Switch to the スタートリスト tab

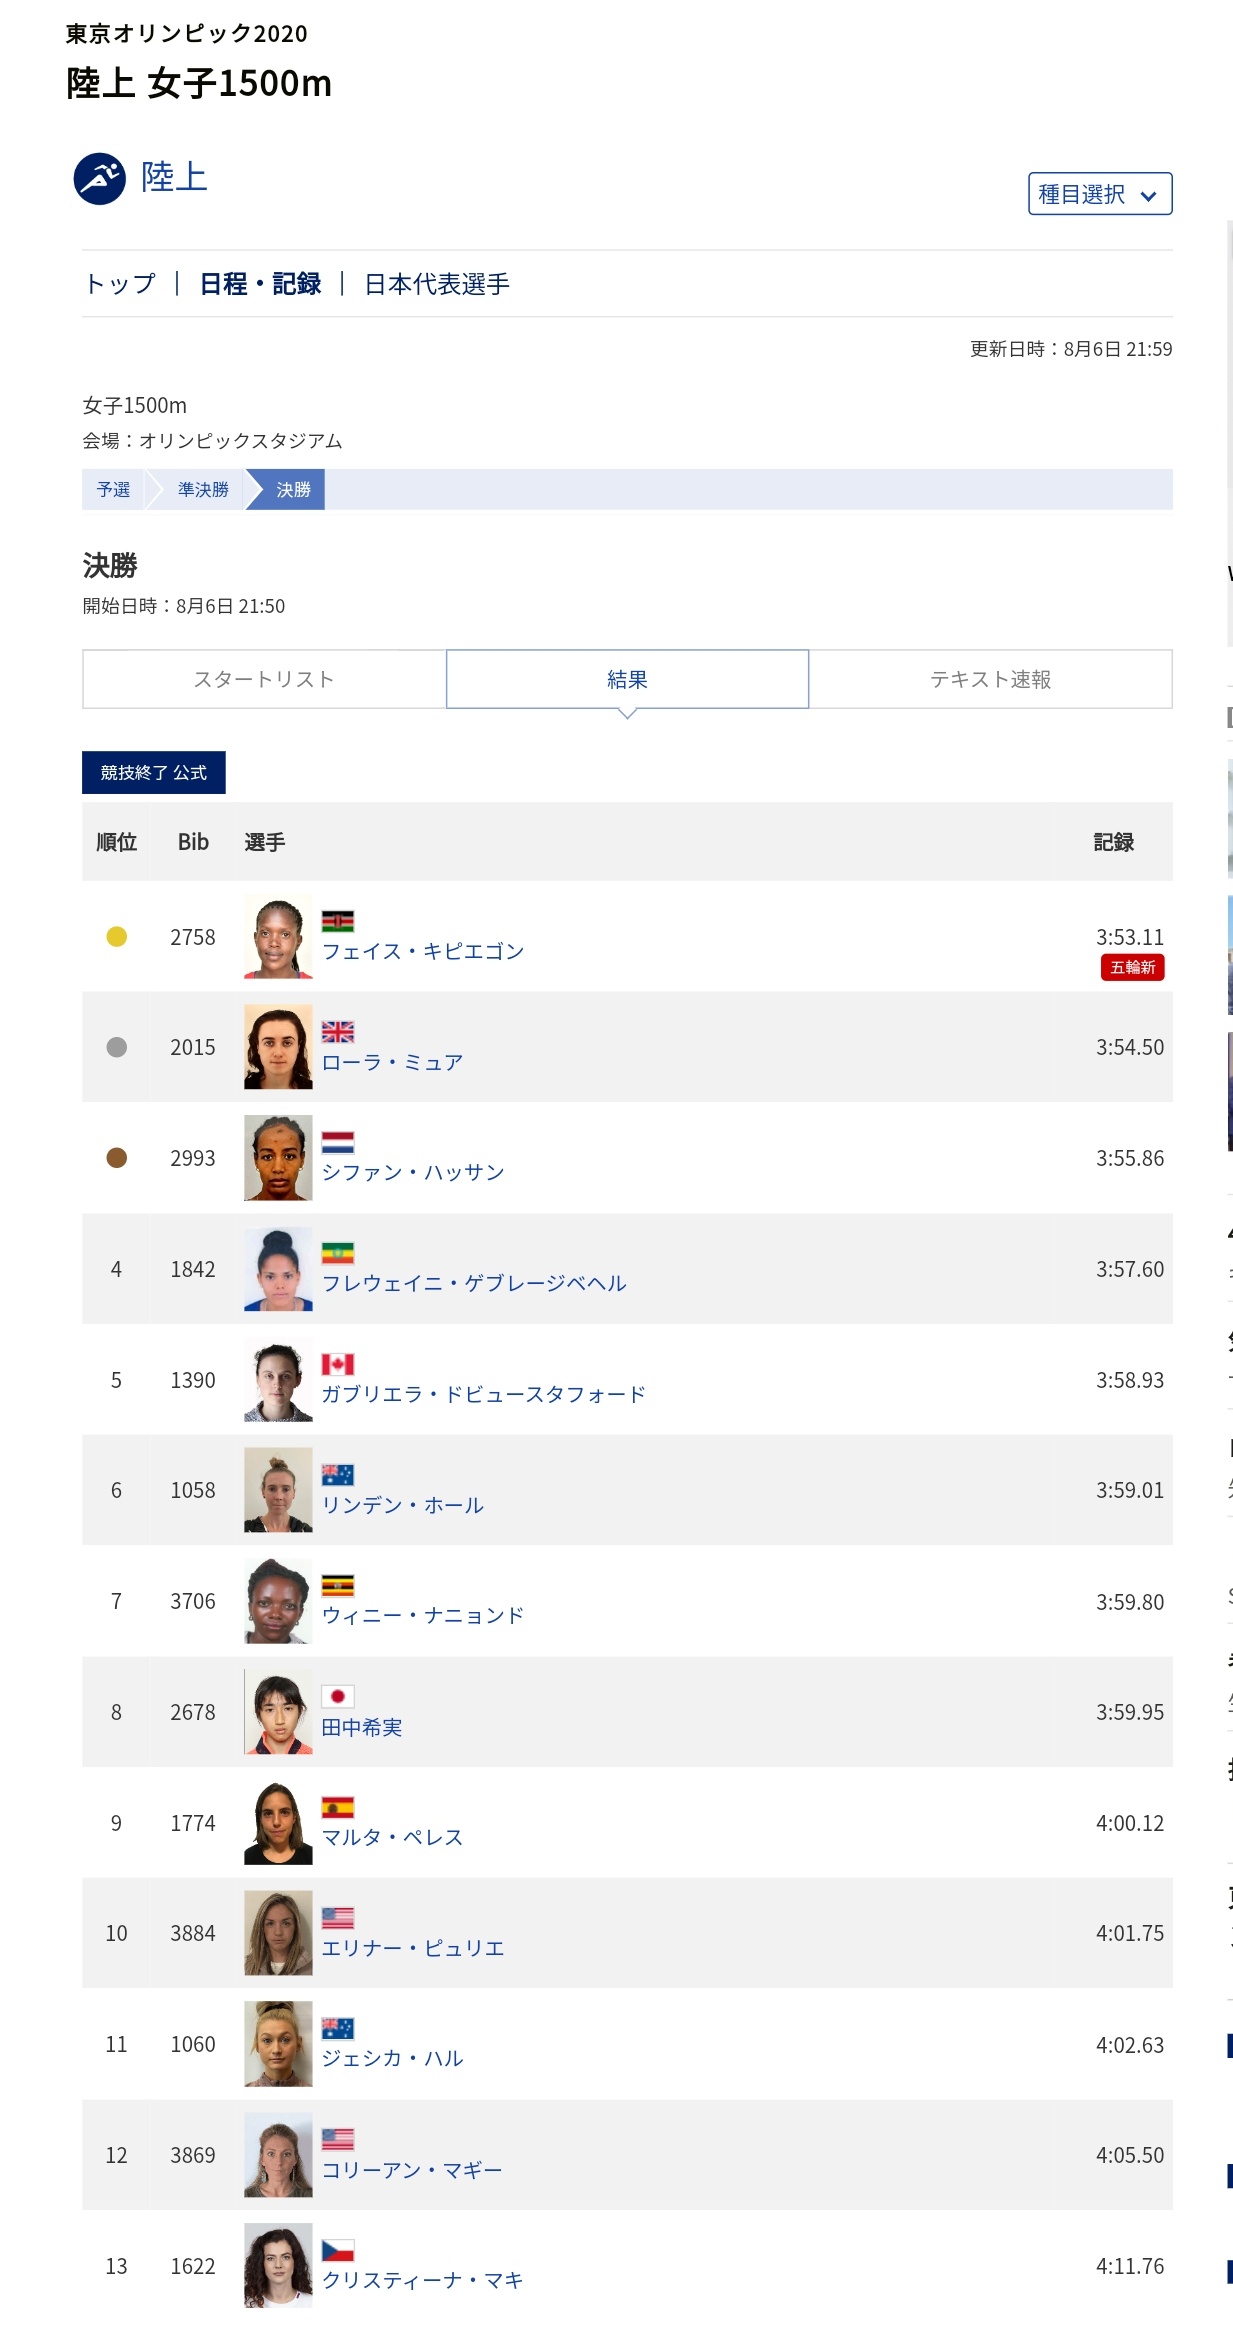click(264, 679)
